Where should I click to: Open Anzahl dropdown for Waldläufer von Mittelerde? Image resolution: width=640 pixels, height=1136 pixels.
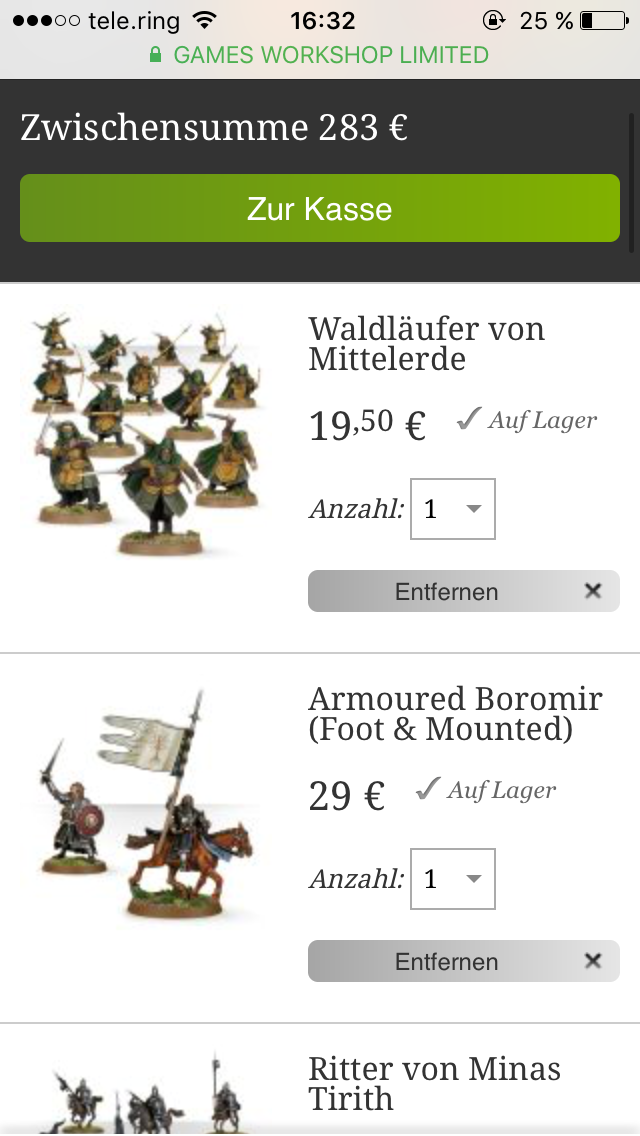tap(453, 509)
